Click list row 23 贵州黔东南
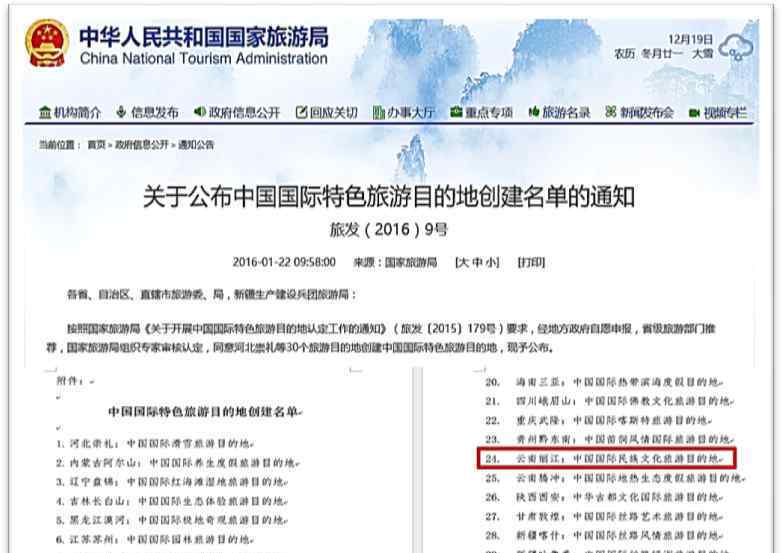 pos(609,439)
